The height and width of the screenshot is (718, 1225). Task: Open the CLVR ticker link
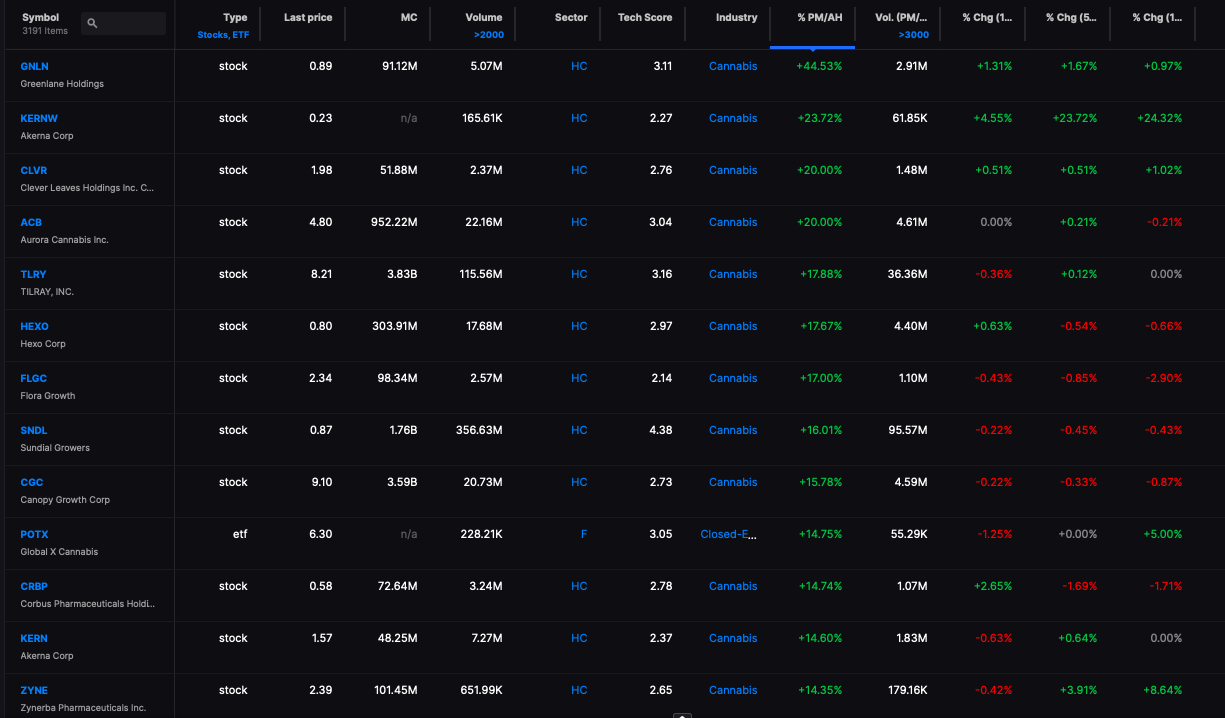click(34, 170)
